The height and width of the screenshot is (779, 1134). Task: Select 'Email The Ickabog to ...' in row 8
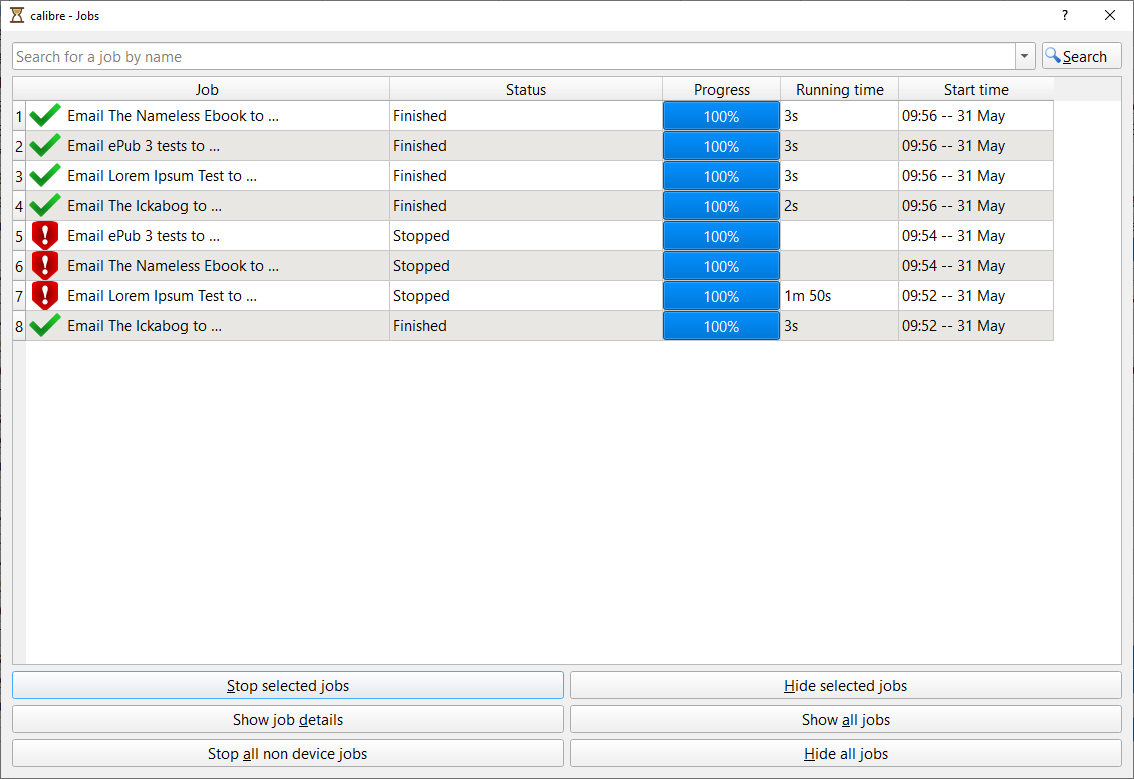145,325
